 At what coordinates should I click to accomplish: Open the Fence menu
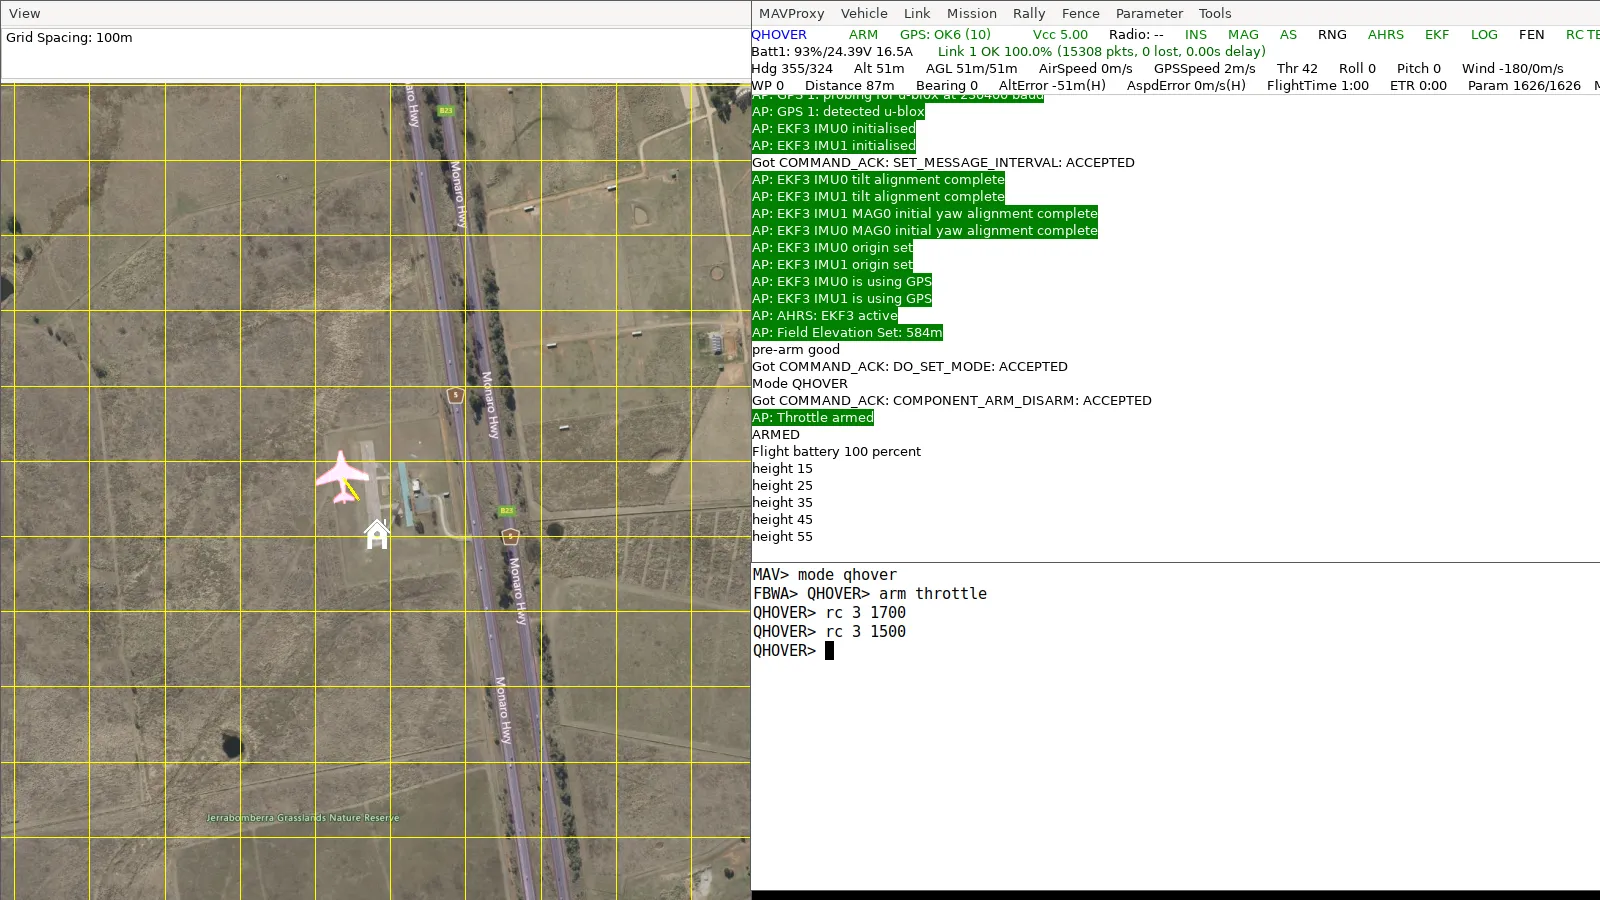click(x=1080, y=13)
